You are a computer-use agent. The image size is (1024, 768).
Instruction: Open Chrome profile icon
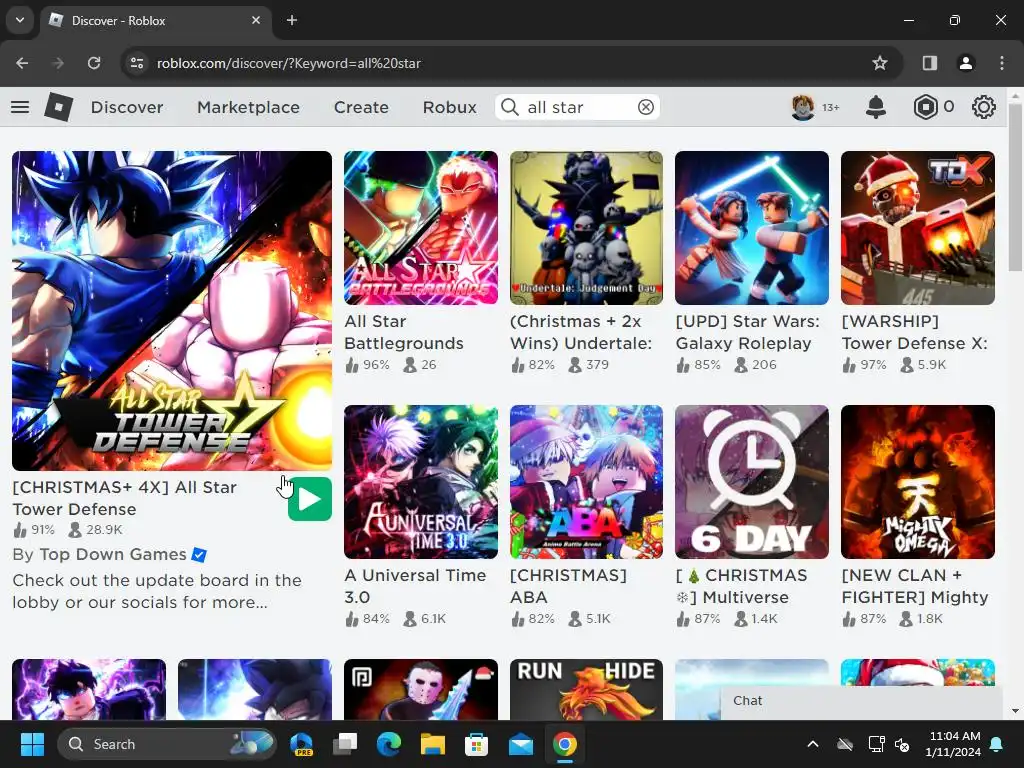click(x=965, y=63)
